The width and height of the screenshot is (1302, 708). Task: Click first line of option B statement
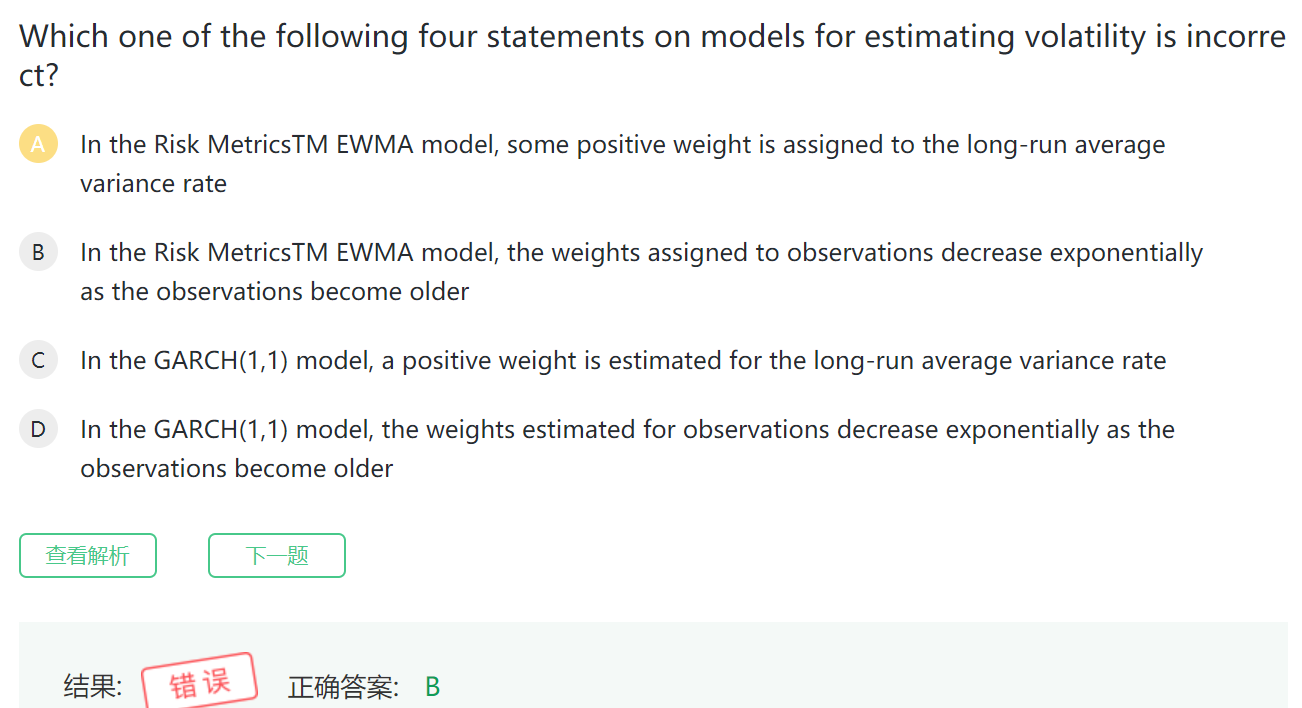click(x=641, y=253)
